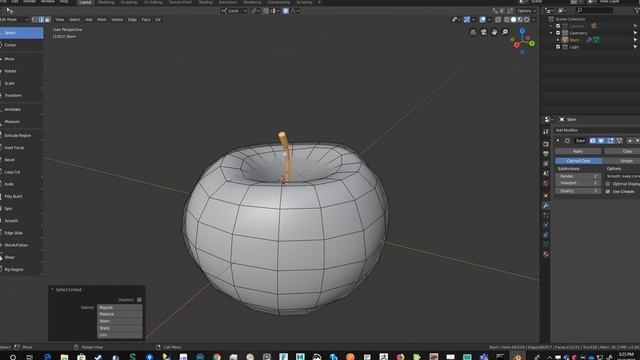
Task: Toggle Geometry collection exclude checkbox
Action: point(558,33)
